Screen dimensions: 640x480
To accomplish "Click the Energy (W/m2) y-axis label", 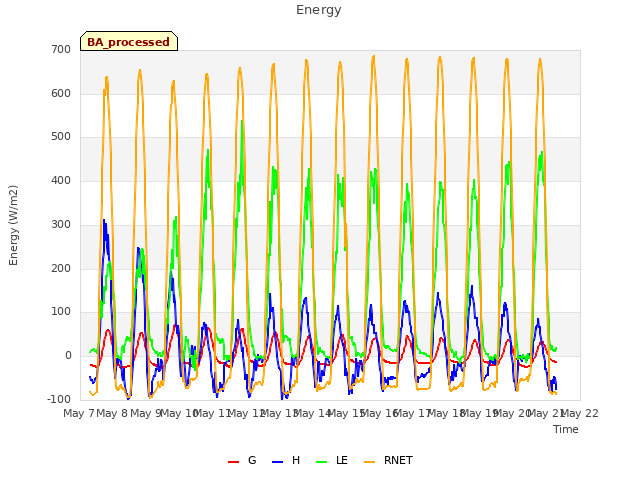I will point(13,225).
